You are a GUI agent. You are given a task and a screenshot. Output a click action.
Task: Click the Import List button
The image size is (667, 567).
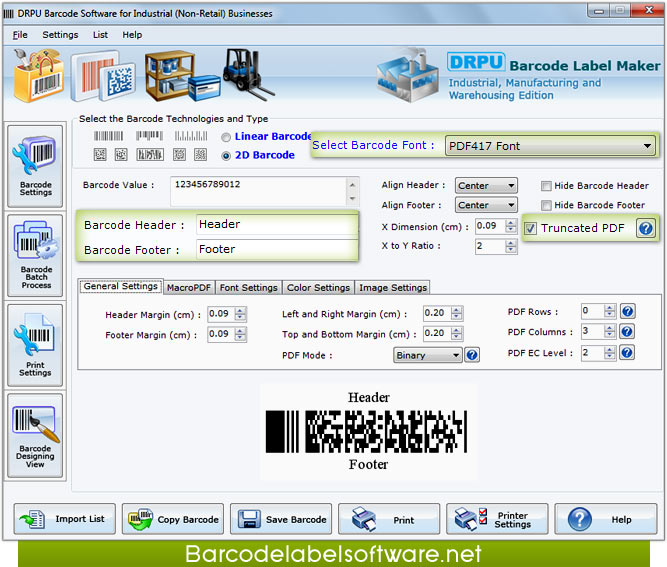[65, 519]
